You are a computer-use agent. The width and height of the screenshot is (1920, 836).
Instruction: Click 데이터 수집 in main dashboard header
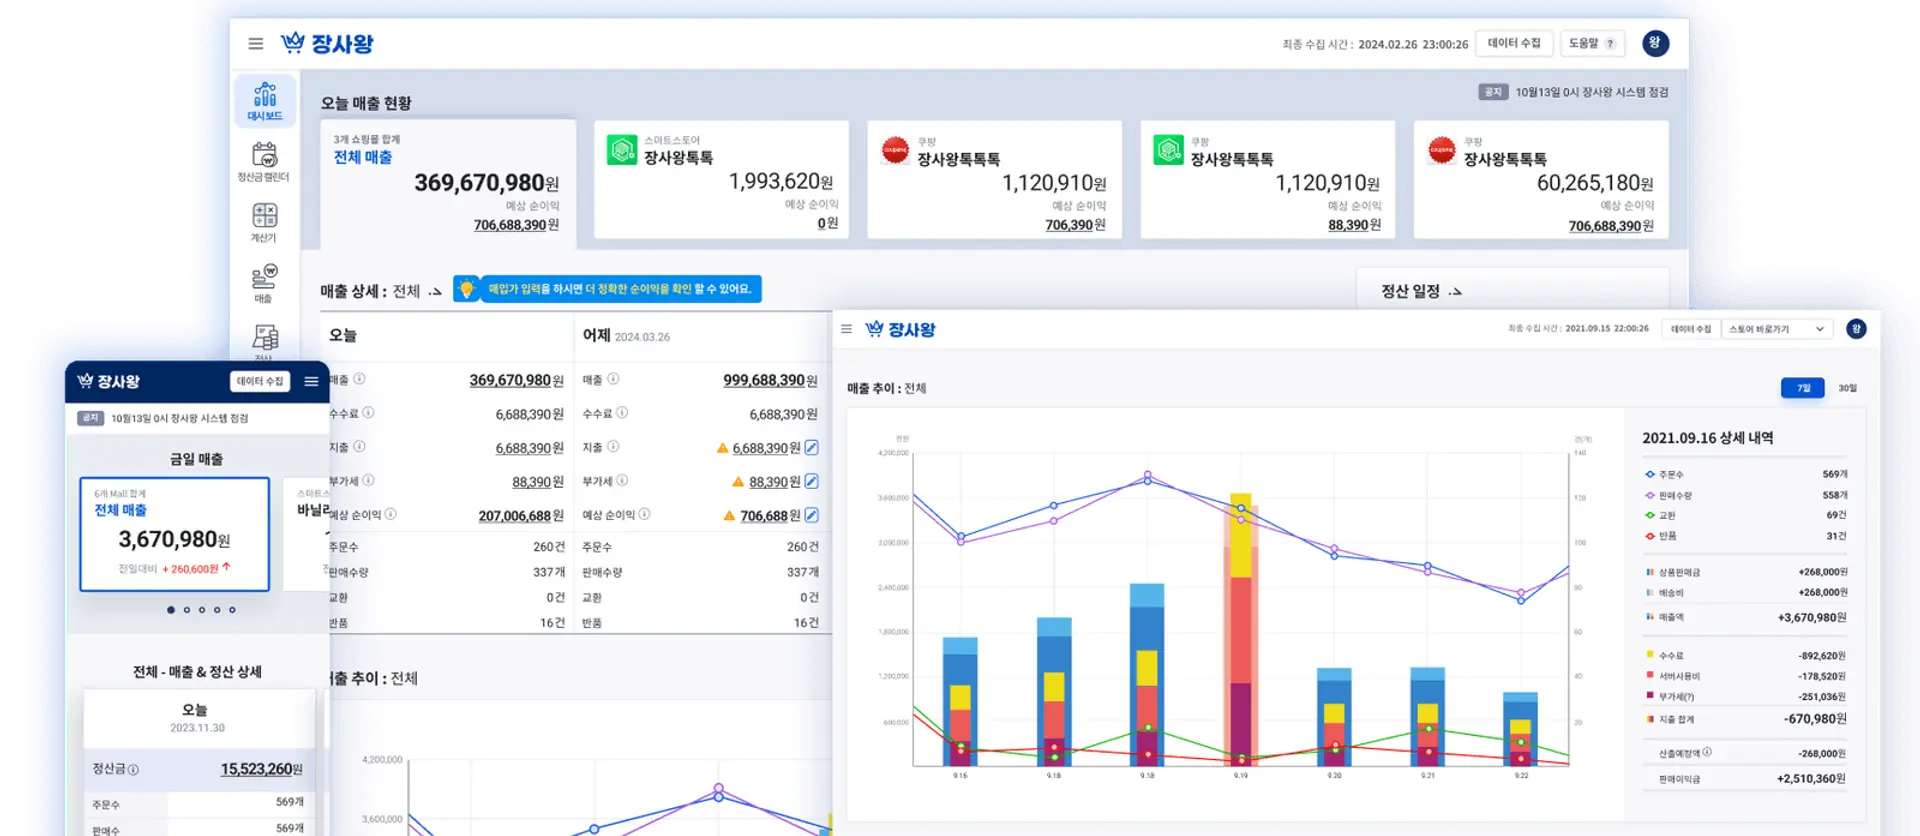pyautogui.click(x=1514, y=43)
